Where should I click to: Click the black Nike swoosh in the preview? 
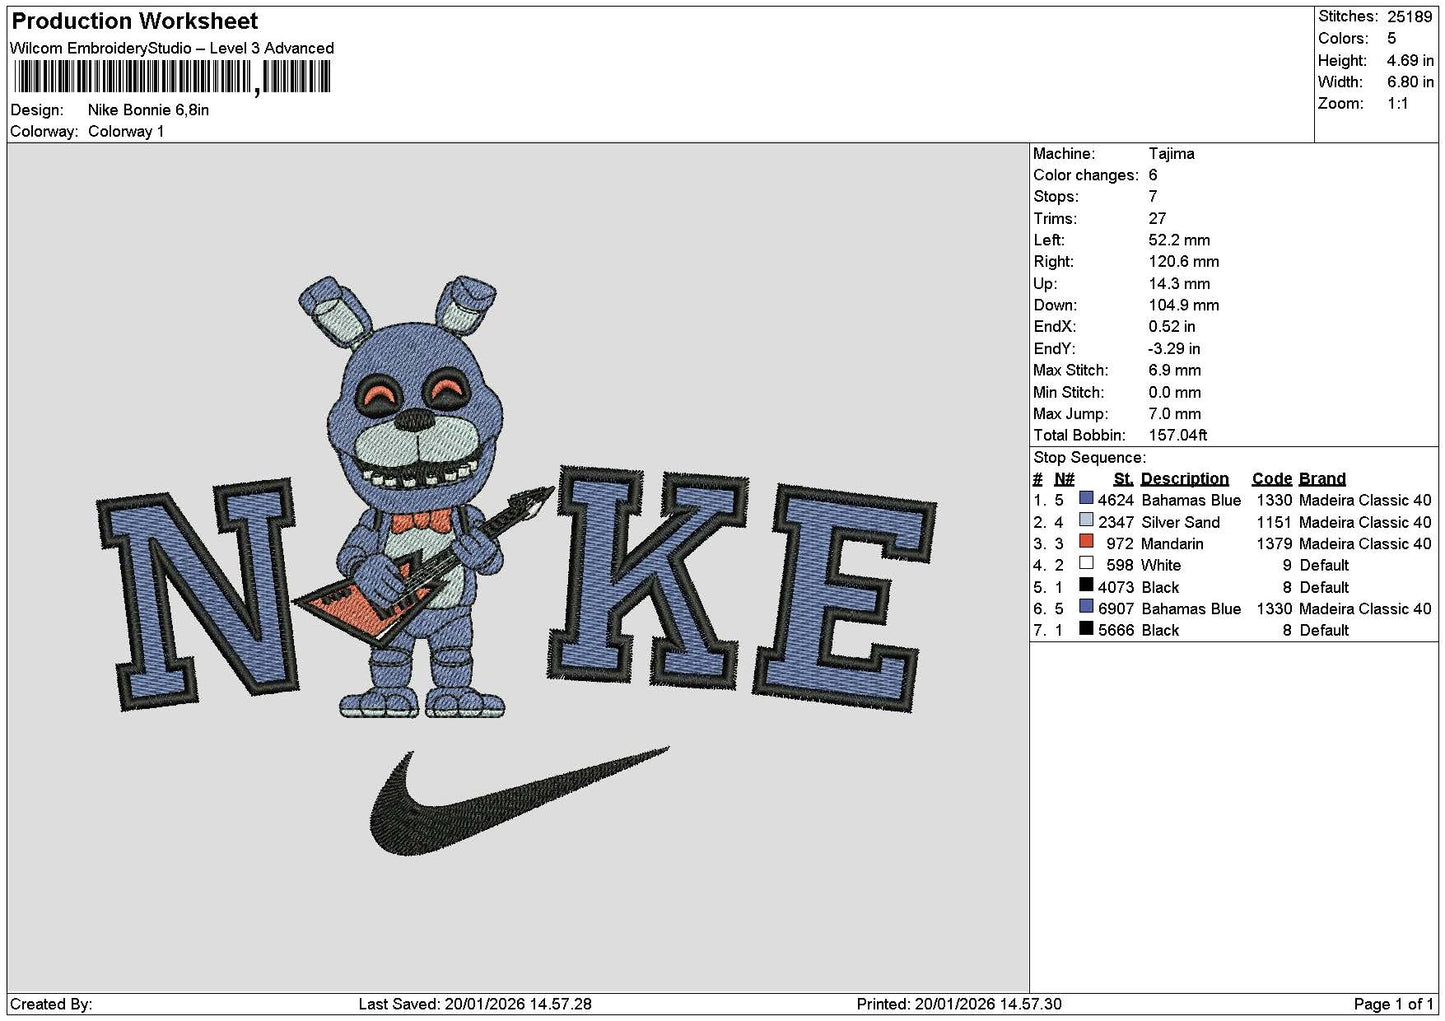[x=518, y=801]
